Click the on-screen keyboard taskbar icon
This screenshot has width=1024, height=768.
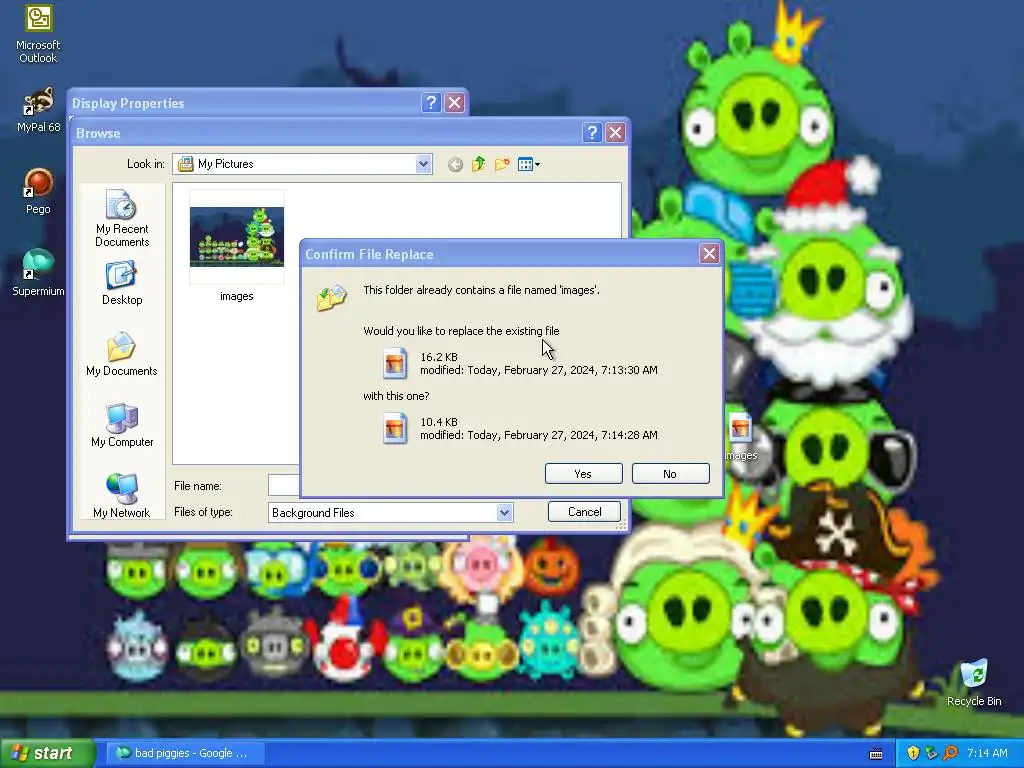tap(876, 754)
